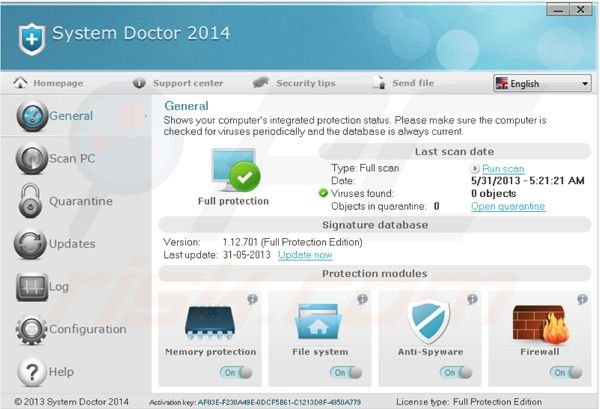Click the Last scan date header

pyautogui.click(x=455, y=152)
